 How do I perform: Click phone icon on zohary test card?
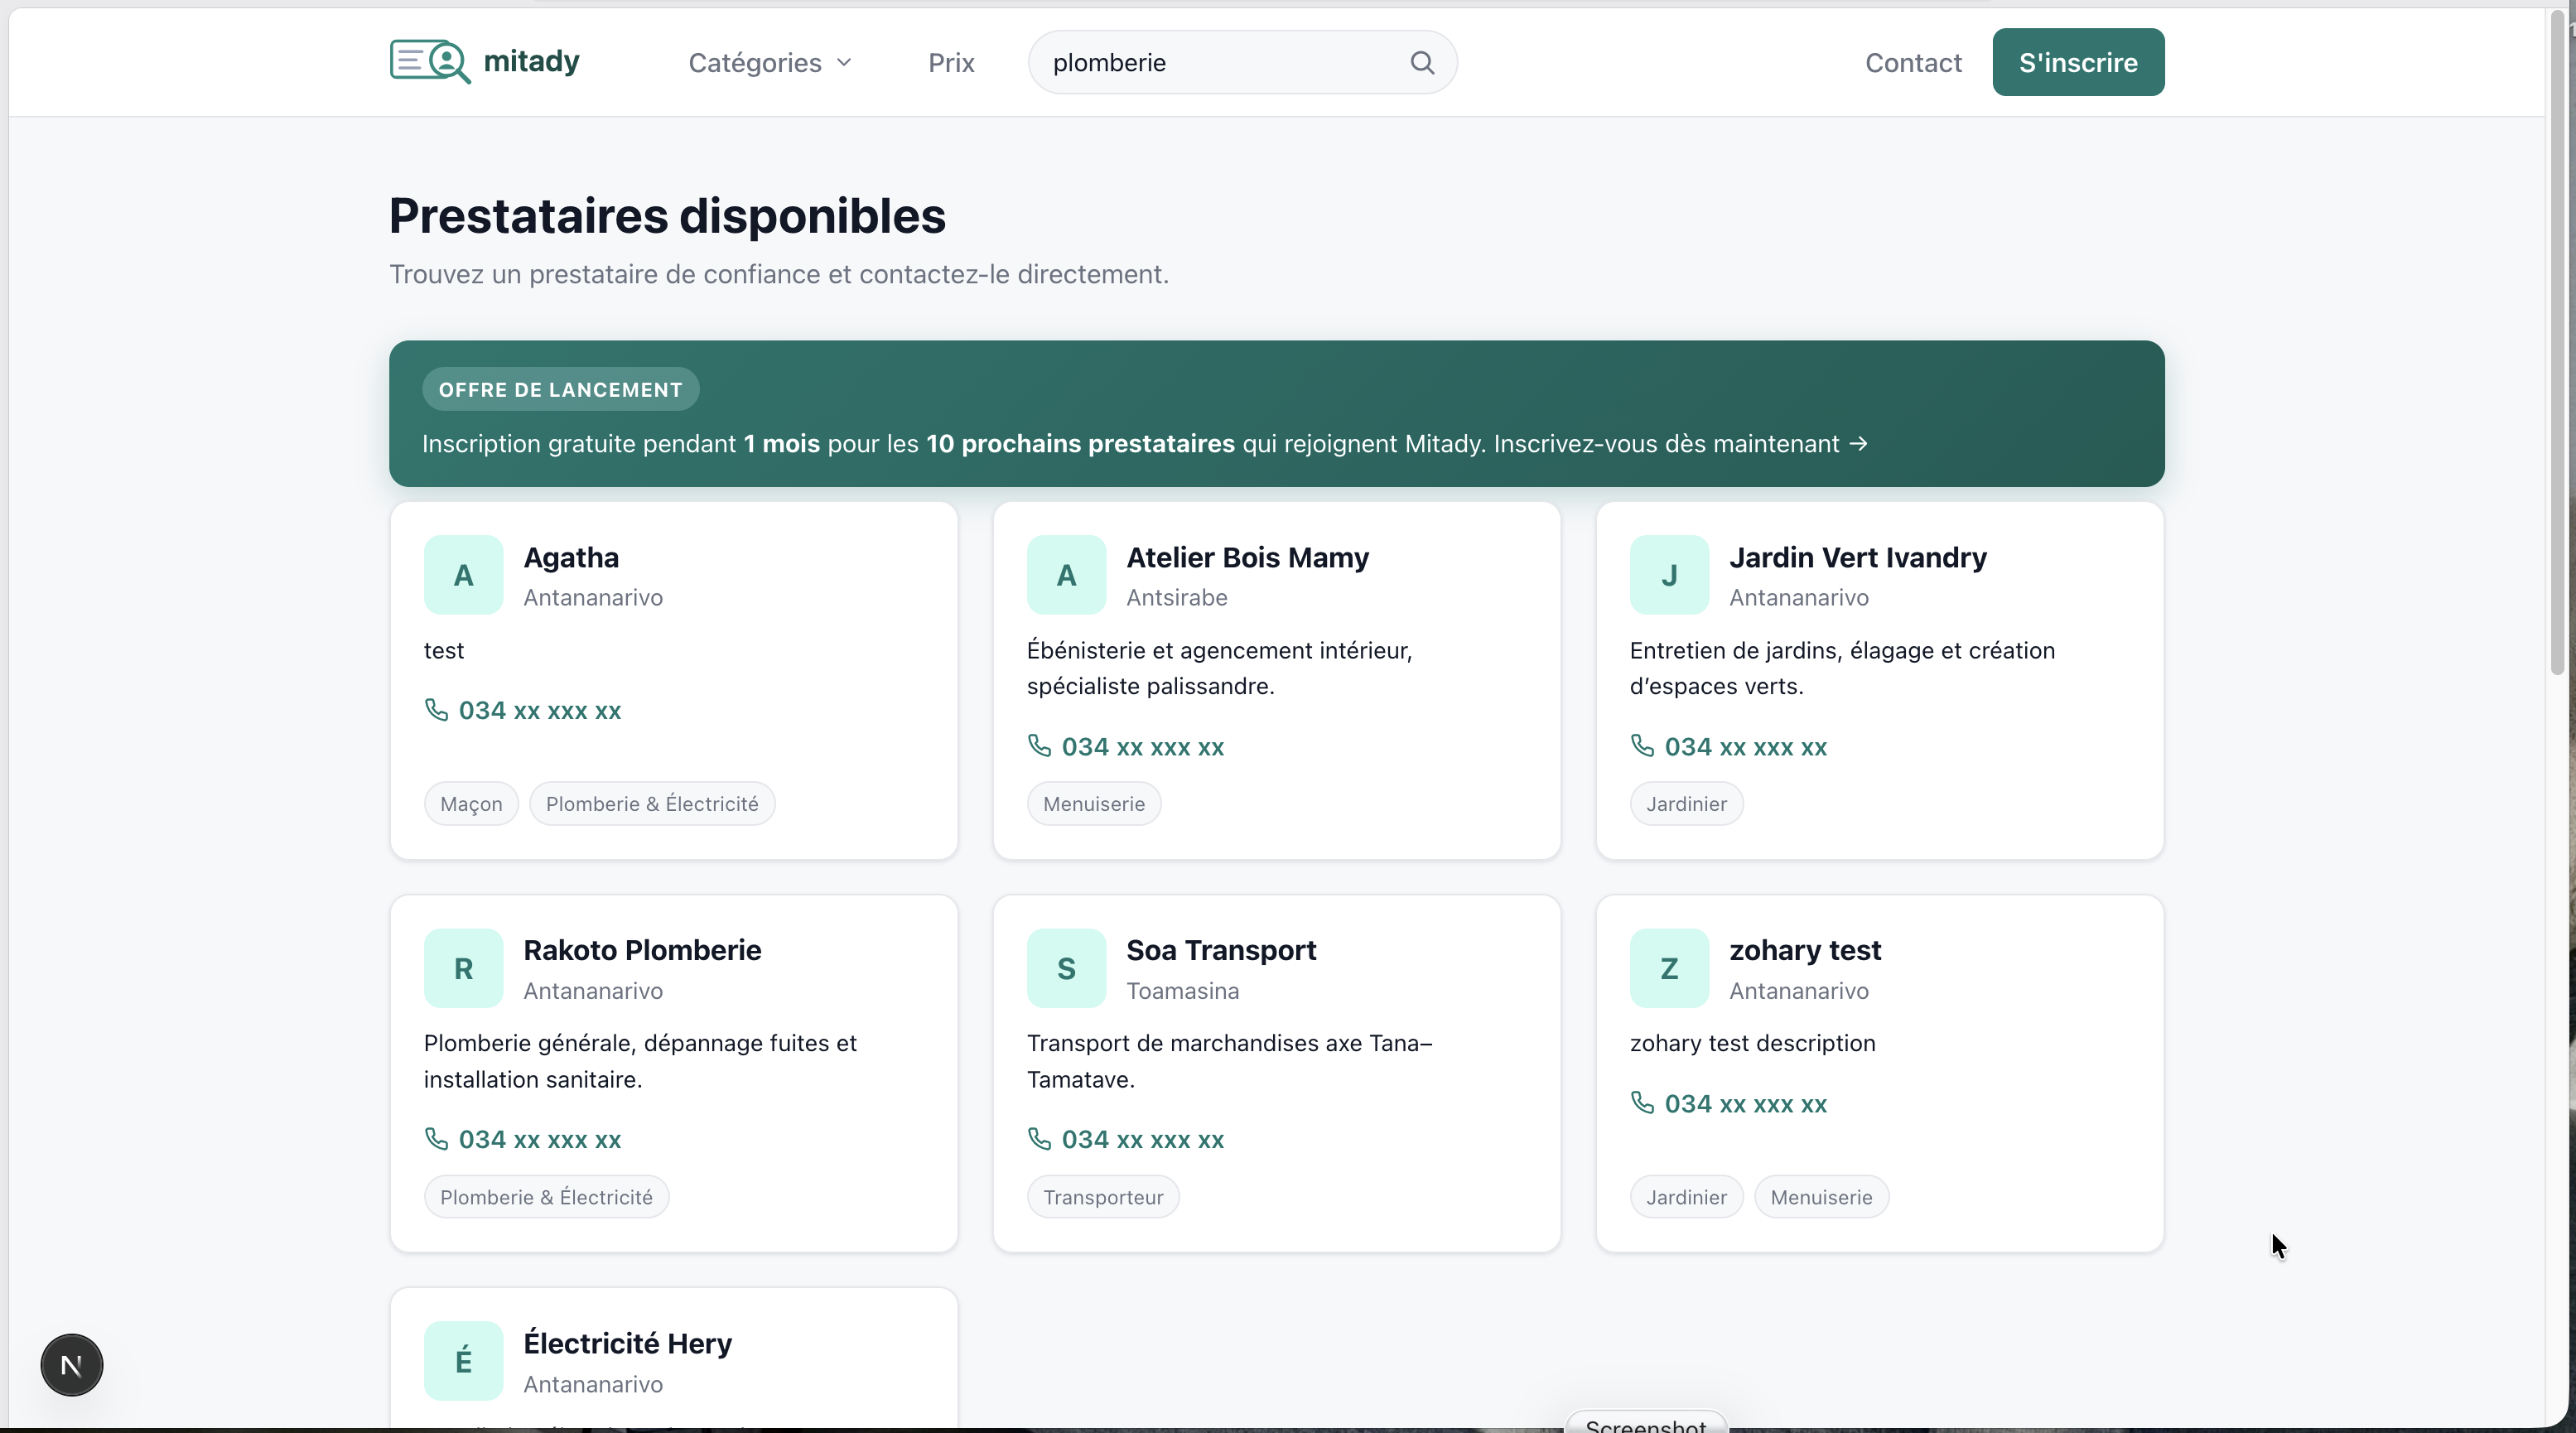1642,1102
